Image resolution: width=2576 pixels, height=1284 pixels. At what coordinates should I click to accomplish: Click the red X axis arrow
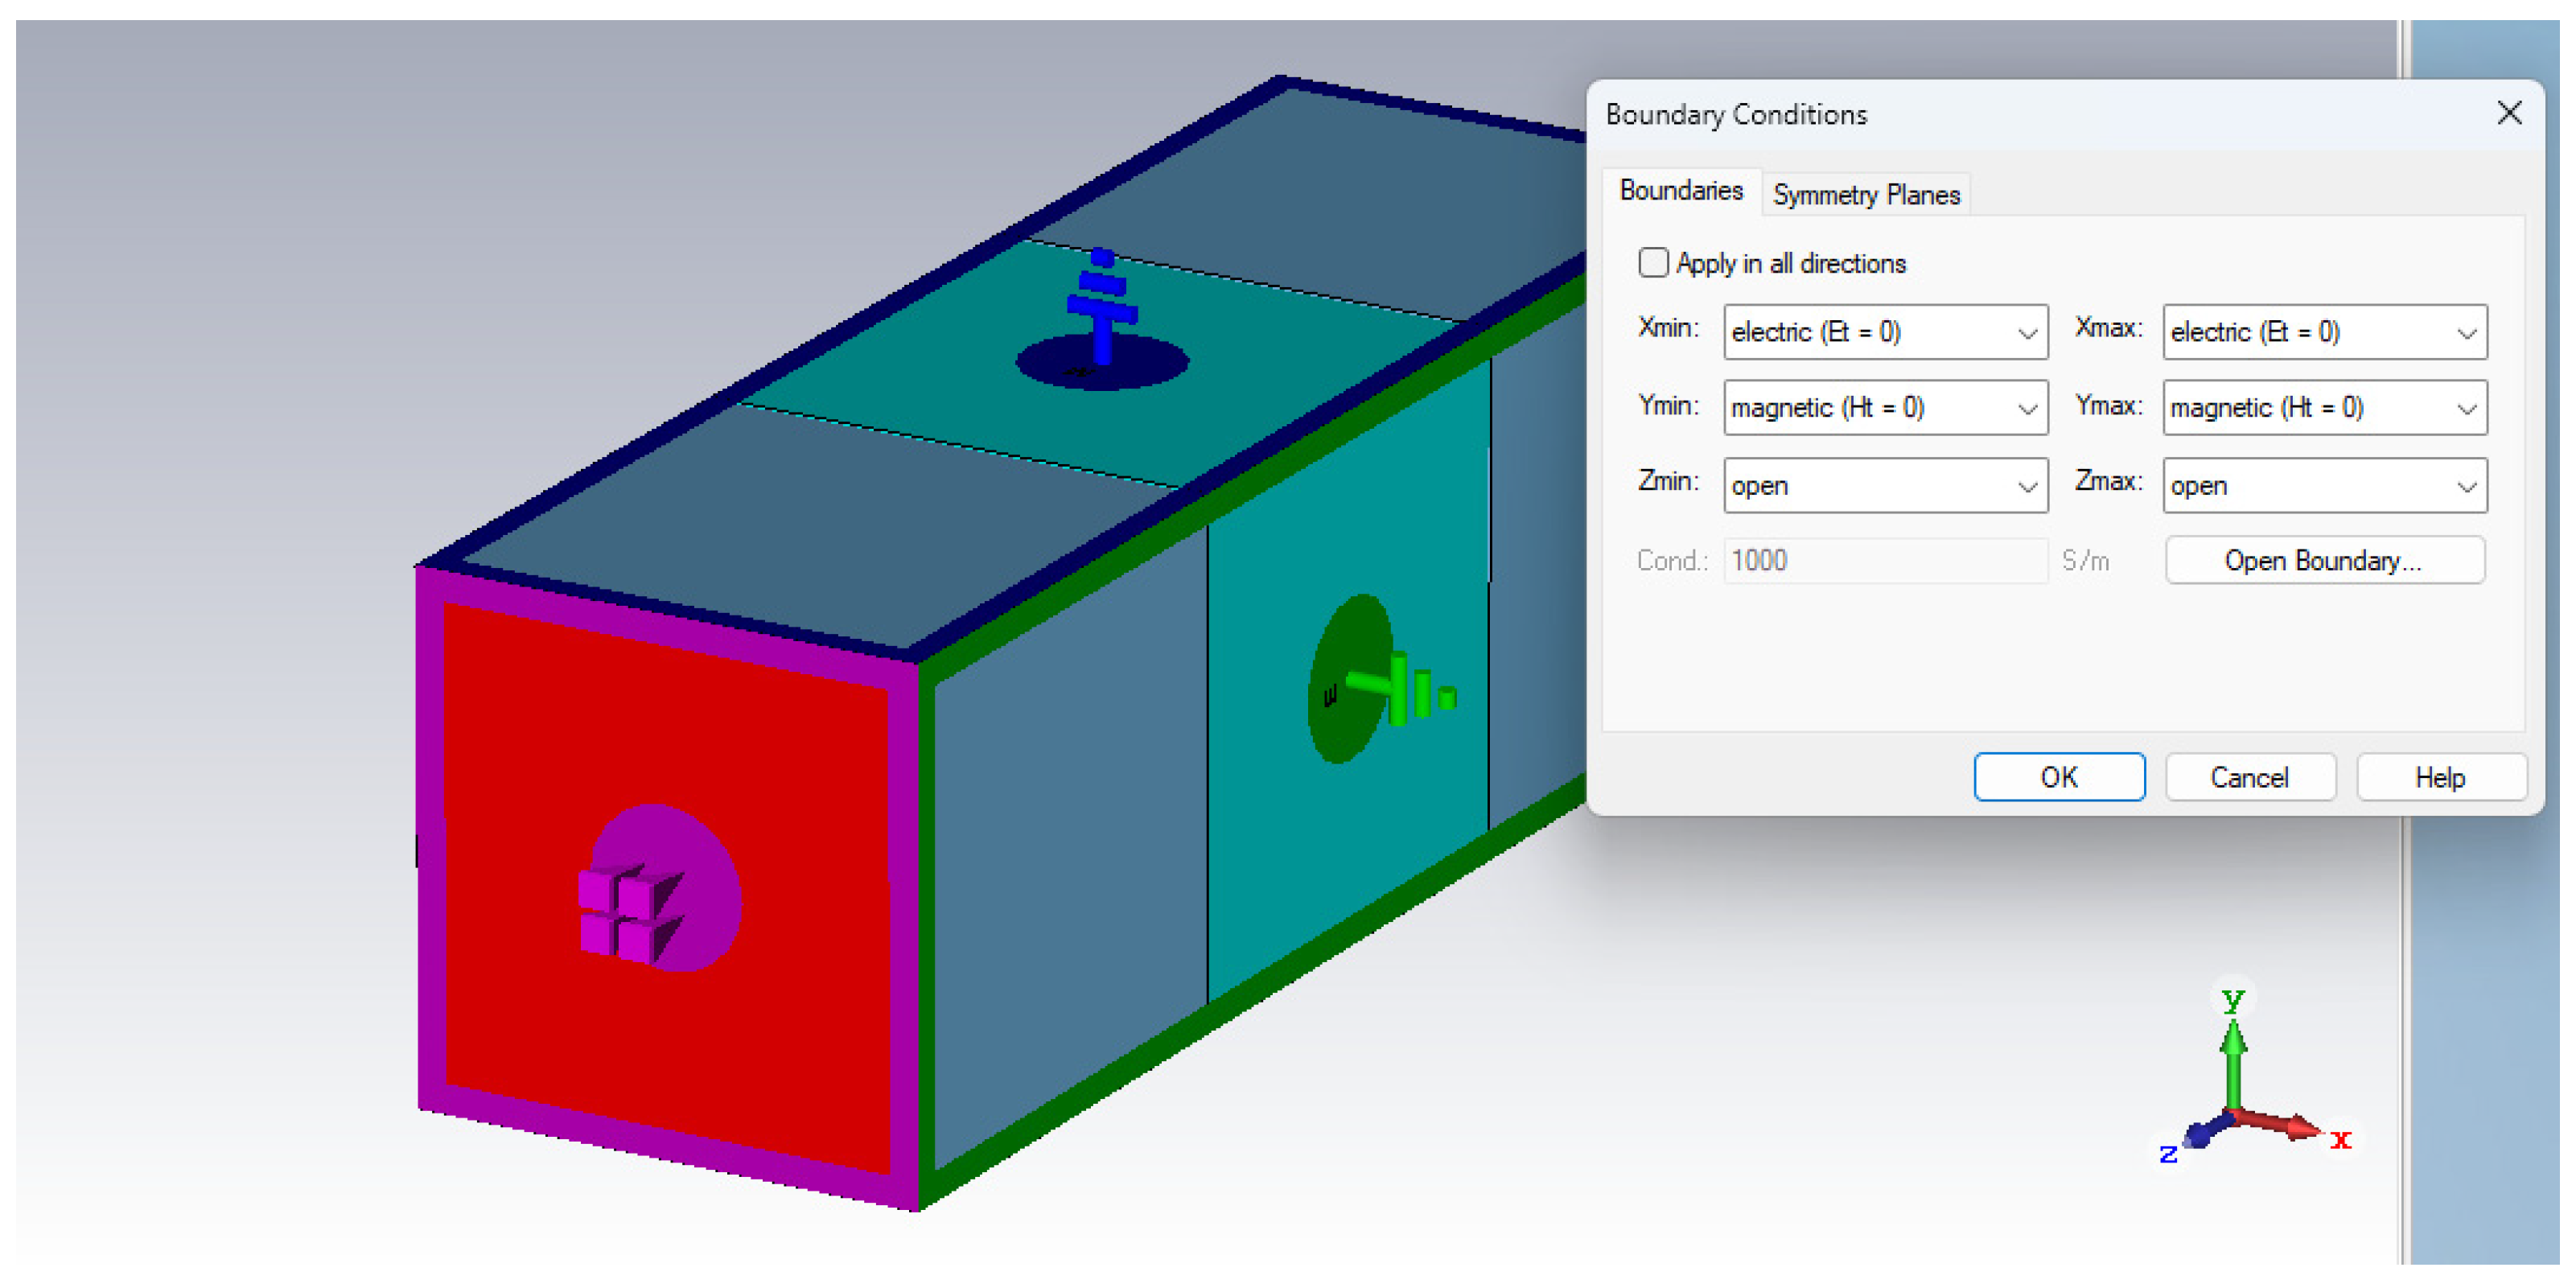(x=2290, y=1126)
